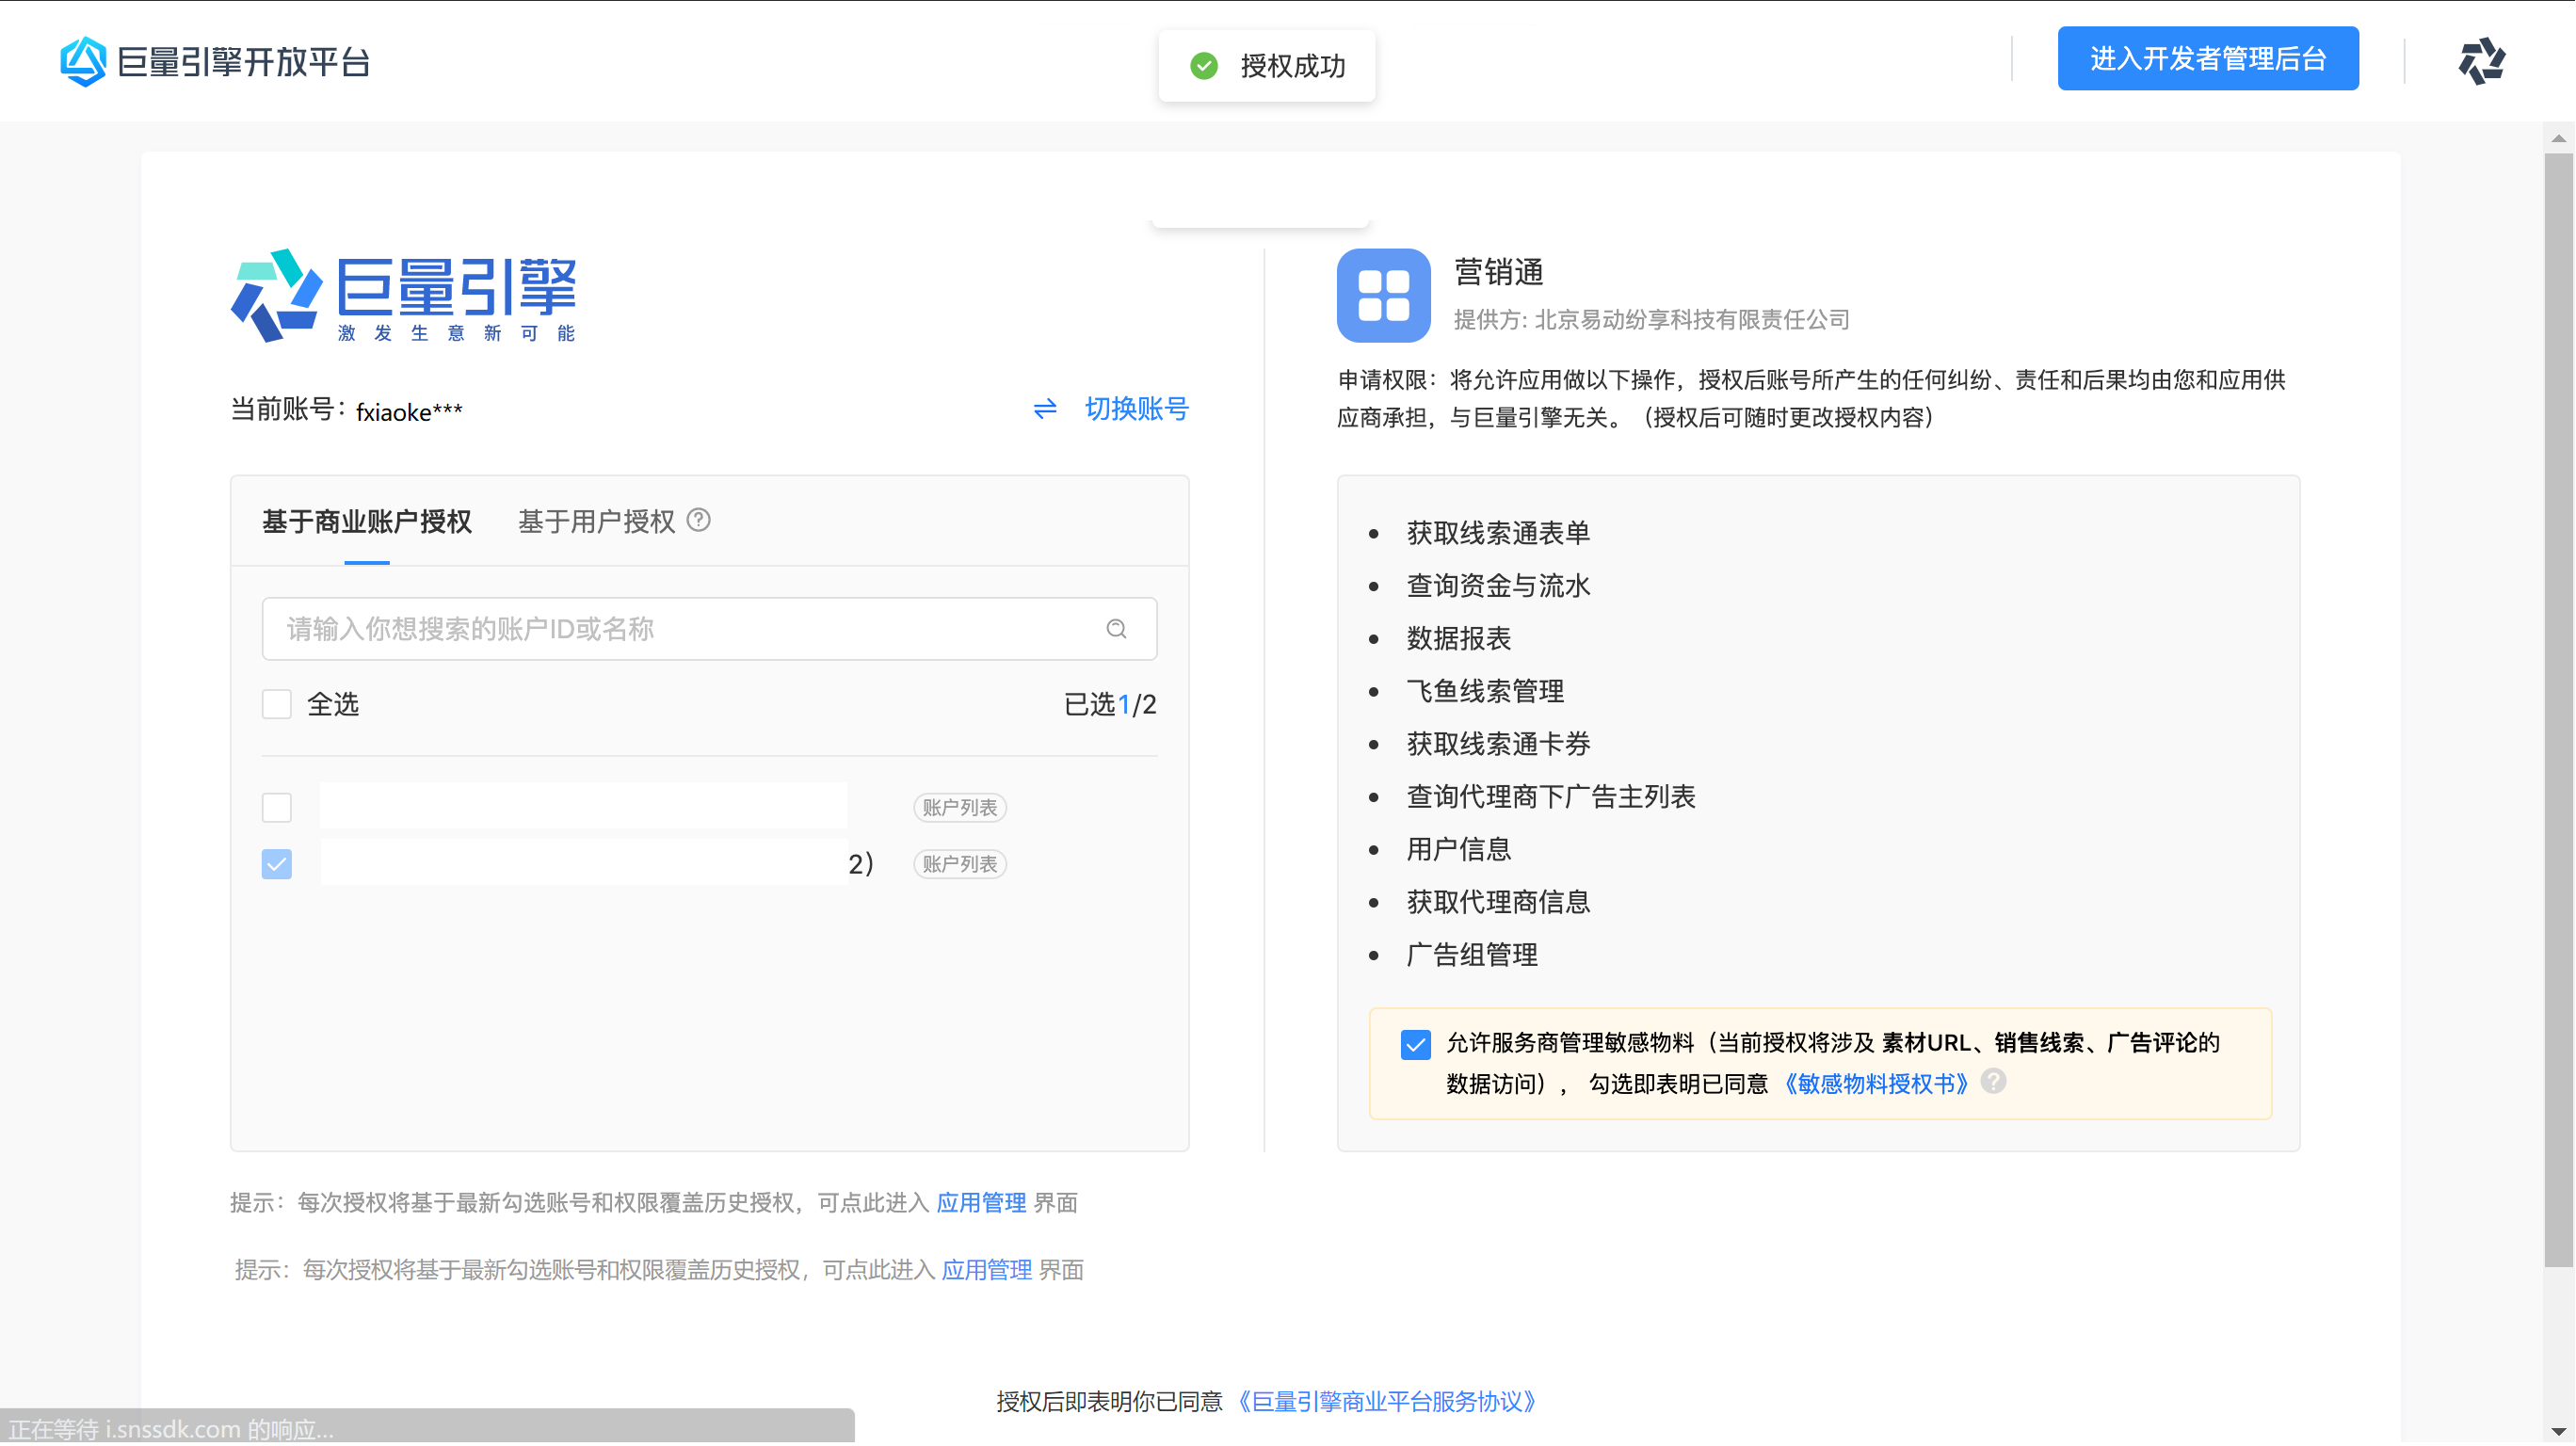
Task: Click 进入开发者管理后台 button
Action: pos(2208,59)
